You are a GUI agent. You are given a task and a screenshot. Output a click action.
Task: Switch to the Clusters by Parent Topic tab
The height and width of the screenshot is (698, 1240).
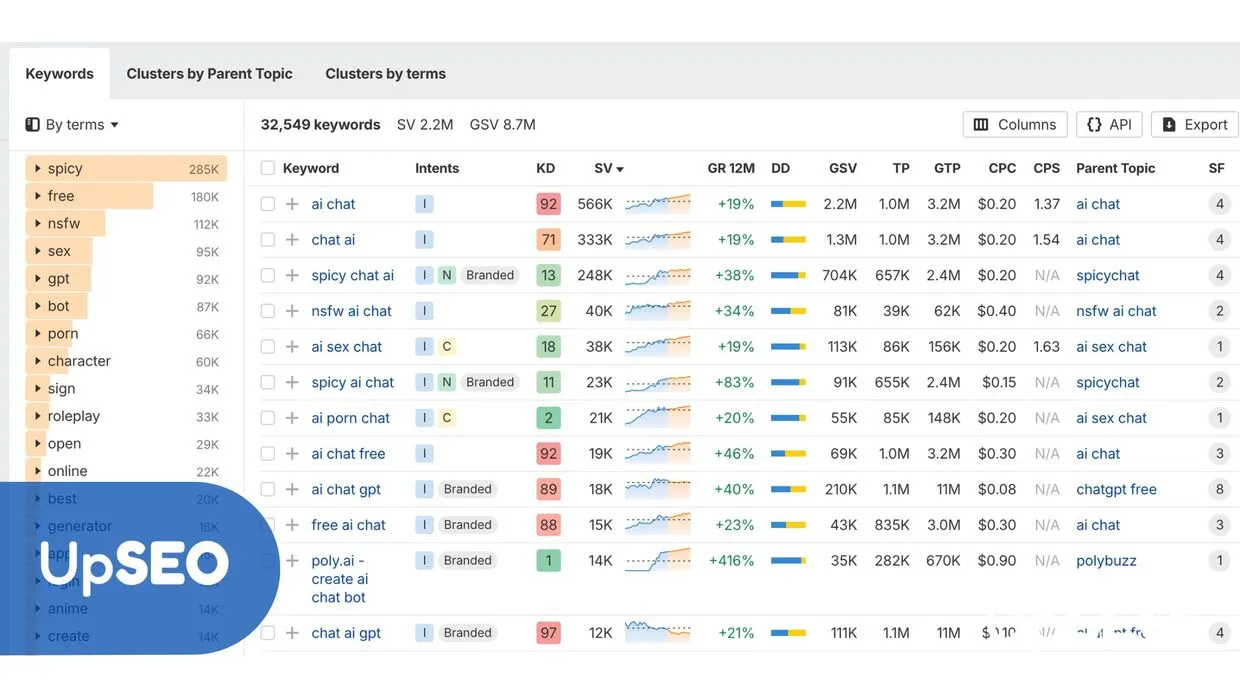(x=209, y=73)
